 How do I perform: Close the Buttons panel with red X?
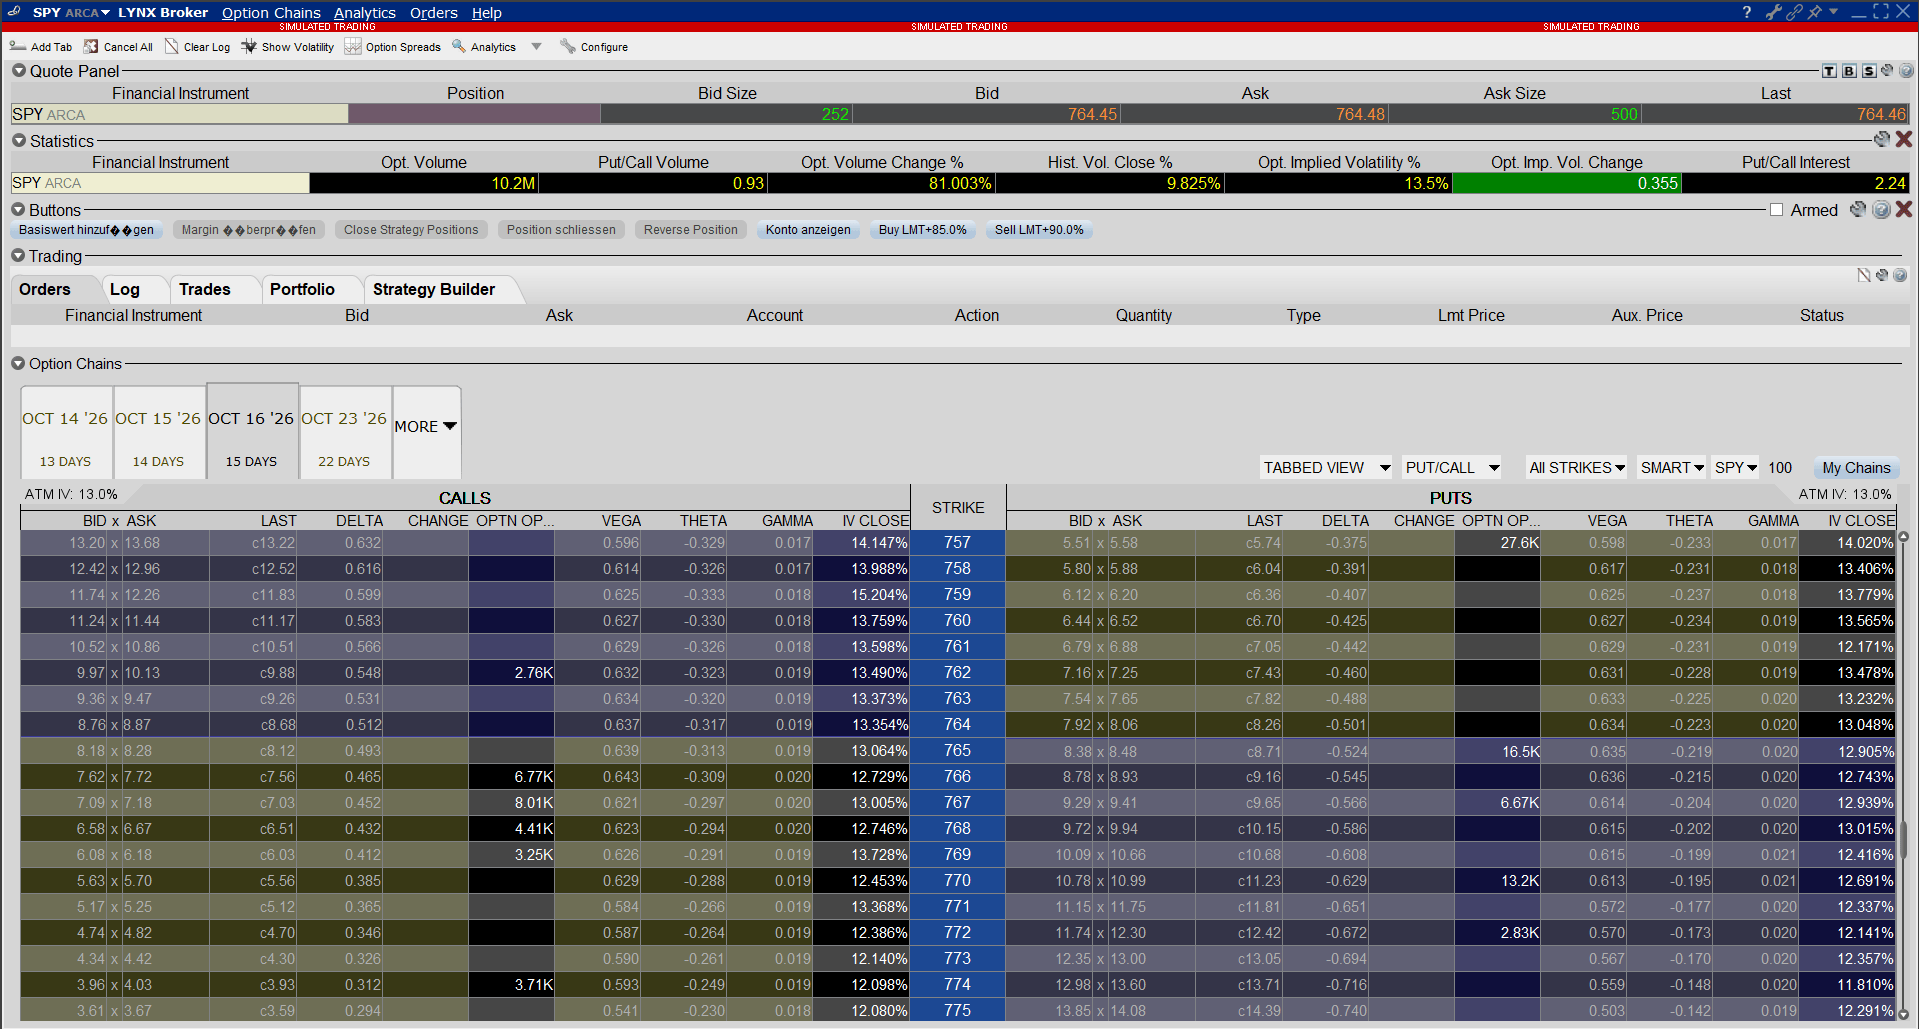[1904, 209]
